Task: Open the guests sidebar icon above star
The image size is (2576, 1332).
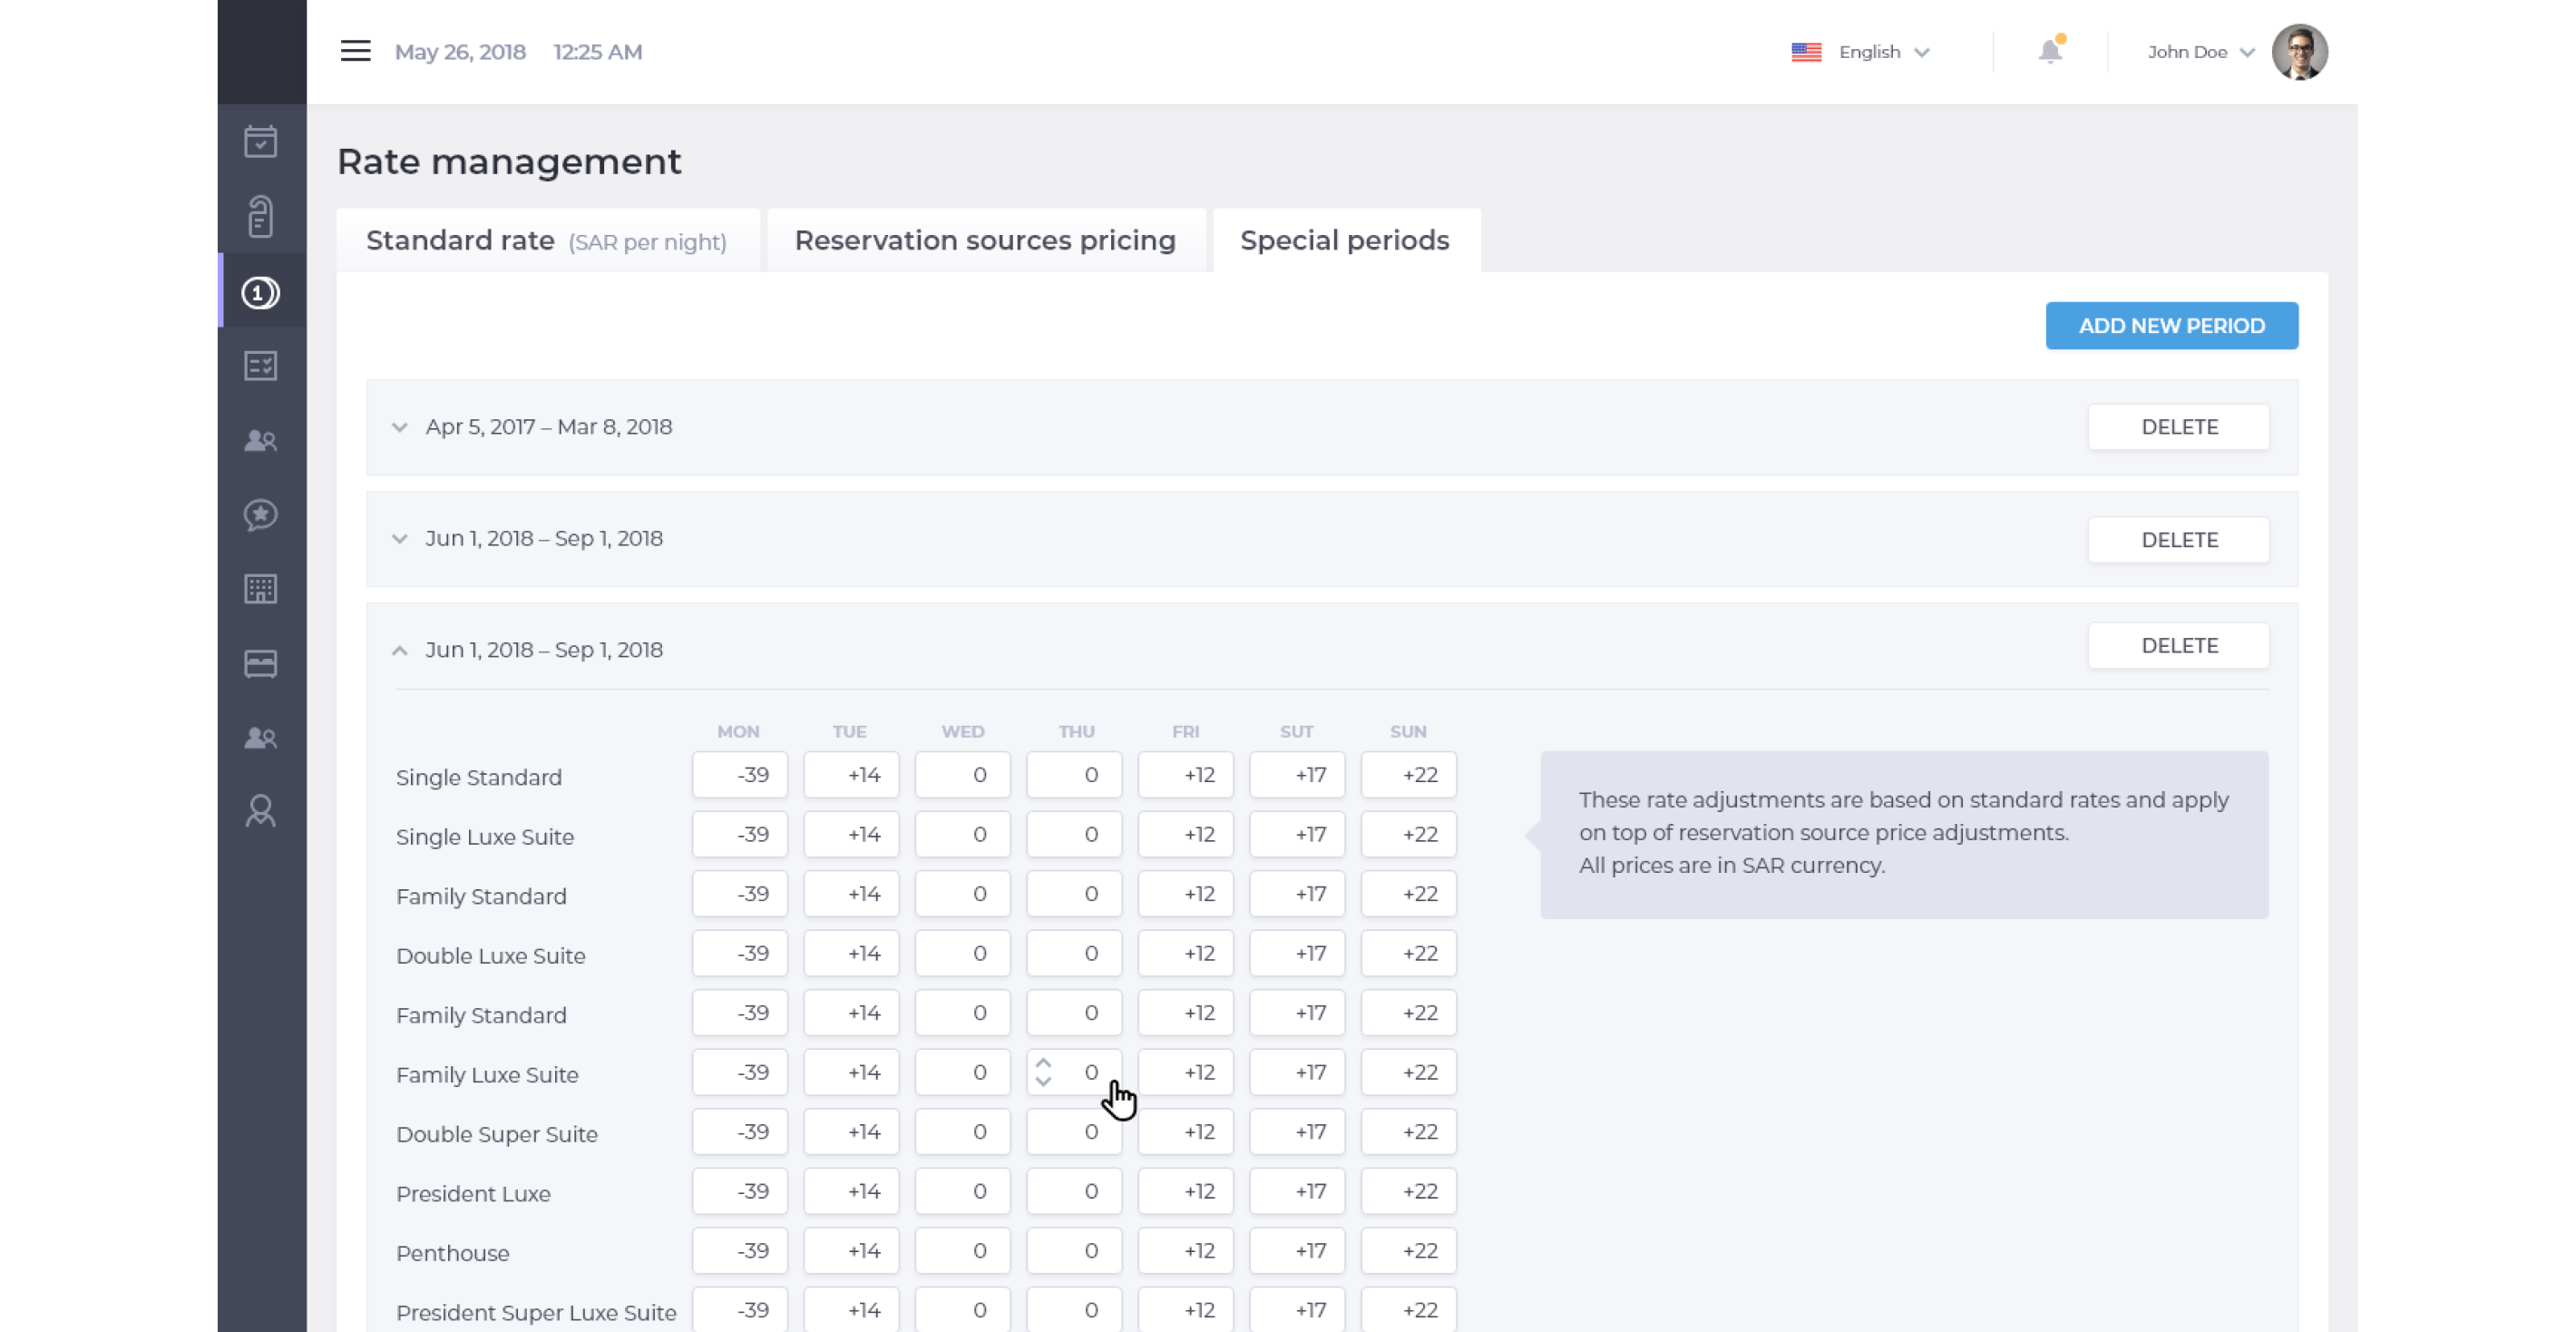Action: point(260,440)
